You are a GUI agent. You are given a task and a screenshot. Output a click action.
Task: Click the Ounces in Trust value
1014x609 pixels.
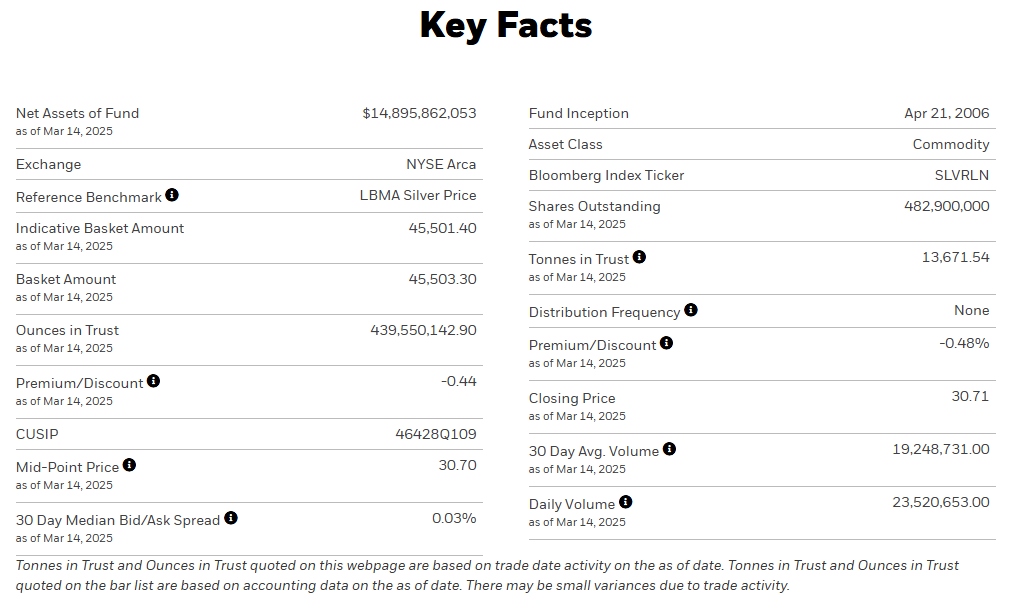(x=423, y=330)
